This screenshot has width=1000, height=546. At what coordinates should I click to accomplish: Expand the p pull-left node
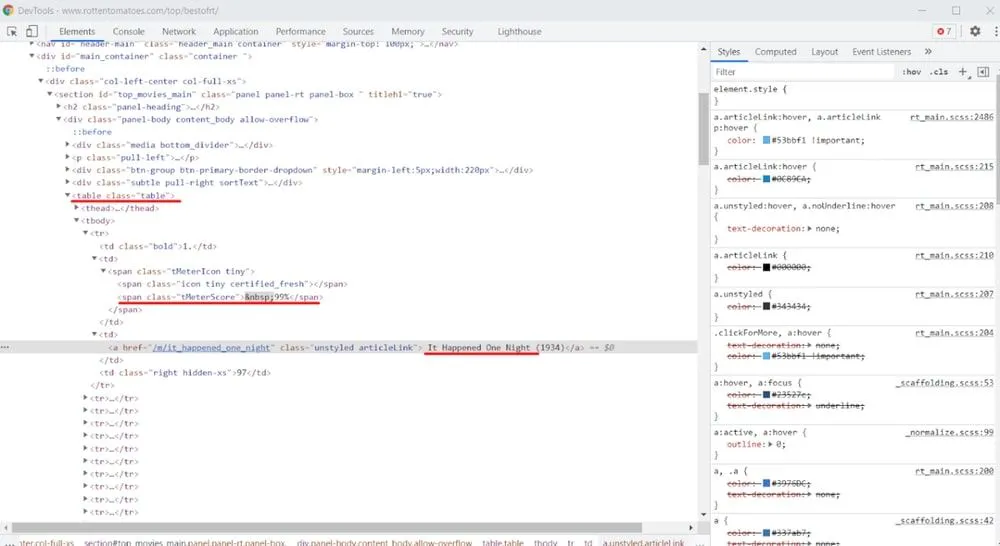click(68, 157)
